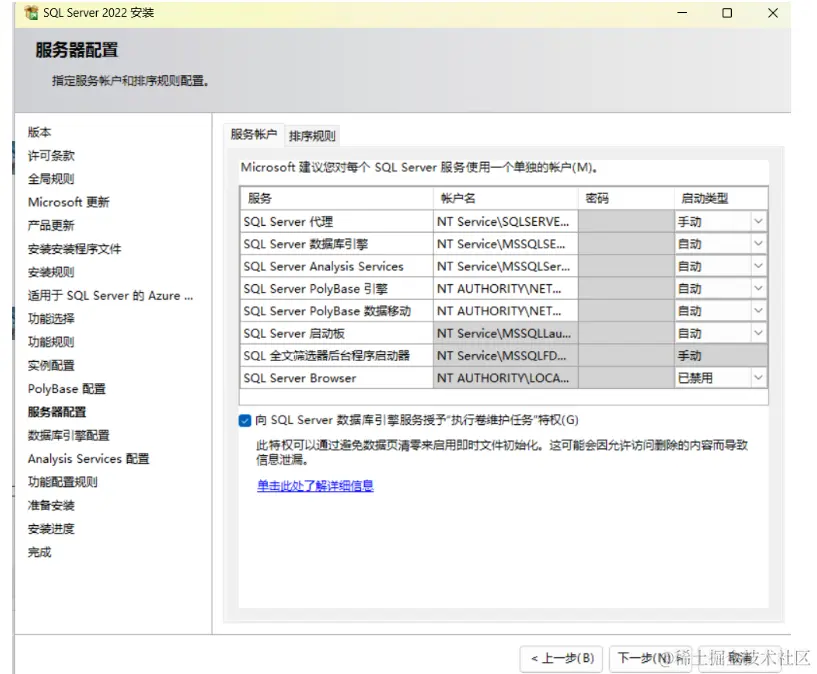Image resolution: width=817 pixels, height=674 pixels.
Task: Open the 单击此处了解详细信息 link
Action: tap(315, 486)
